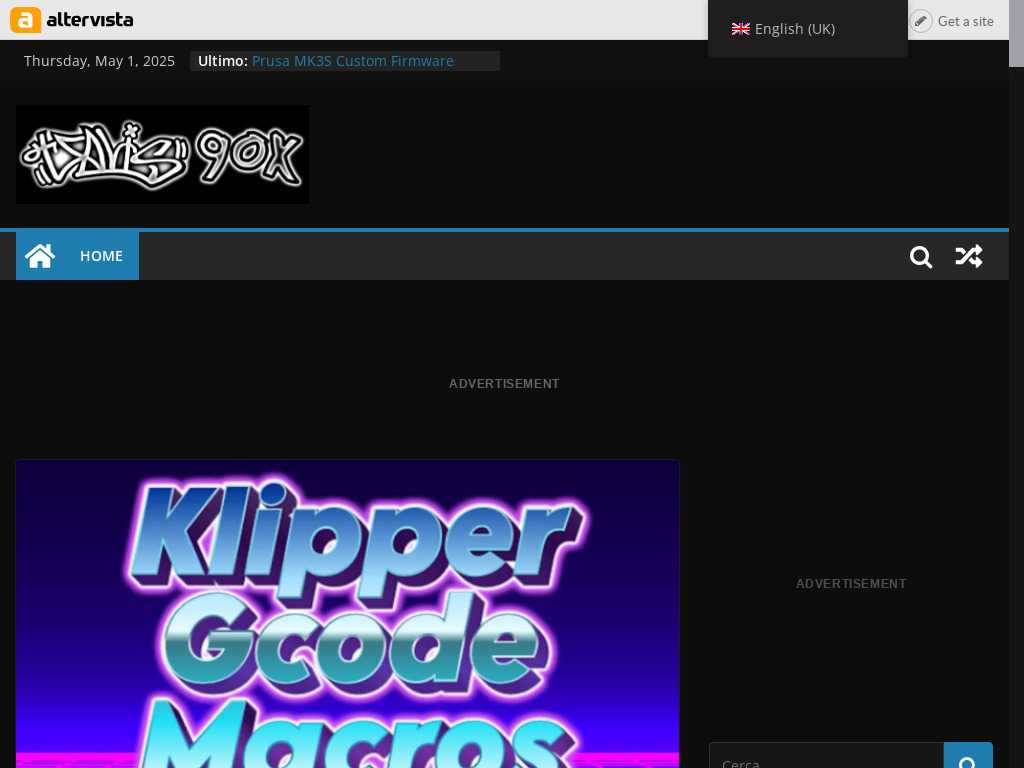Screen dimensions: 1024x768
Task: Click the Get a site pencil icon
Action: click(920, 21)
